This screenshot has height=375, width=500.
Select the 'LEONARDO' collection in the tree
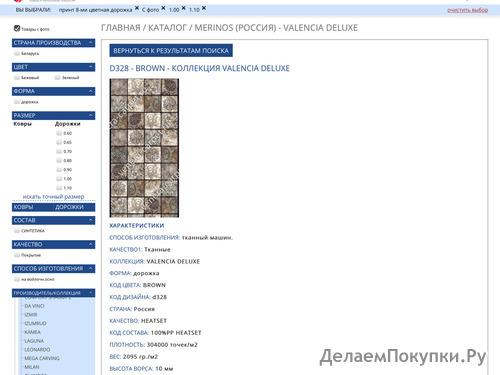[x=37, y=350]
